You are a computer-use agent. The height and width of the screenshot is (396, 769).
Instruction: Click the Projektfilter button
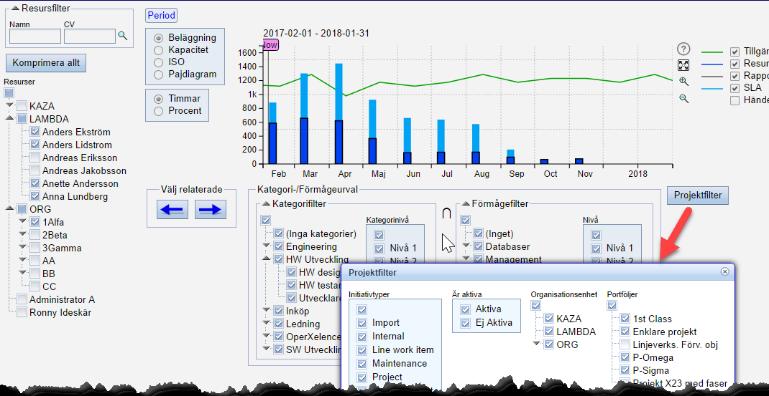pos(698,195)
